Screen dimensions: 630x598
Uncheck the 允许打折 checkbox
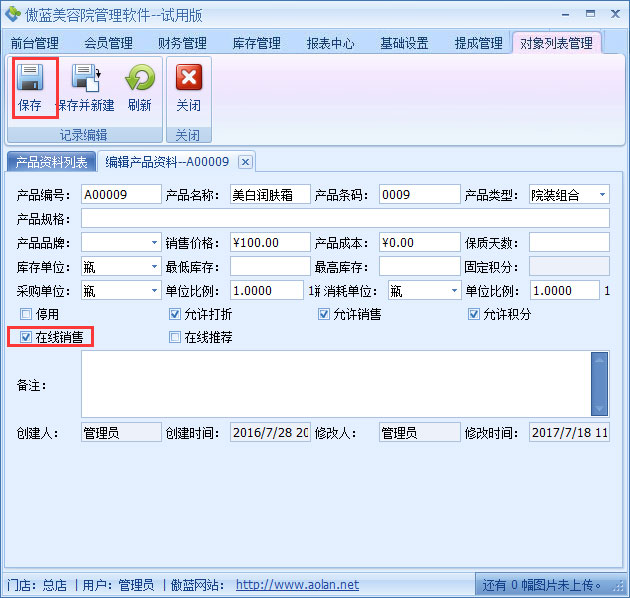click(175, 314)
